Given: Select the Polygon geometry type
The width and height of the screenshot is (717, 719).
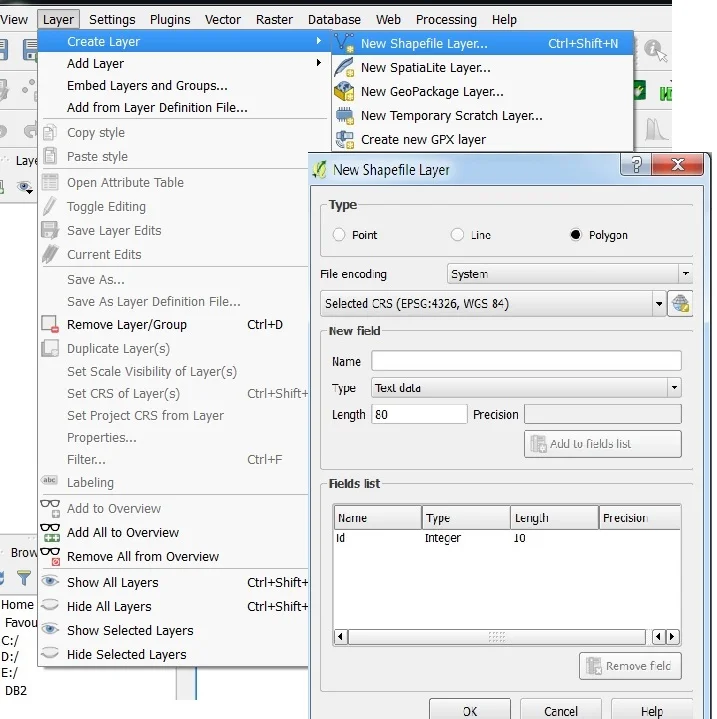Looking at the screenshot, I should (575, 235).
